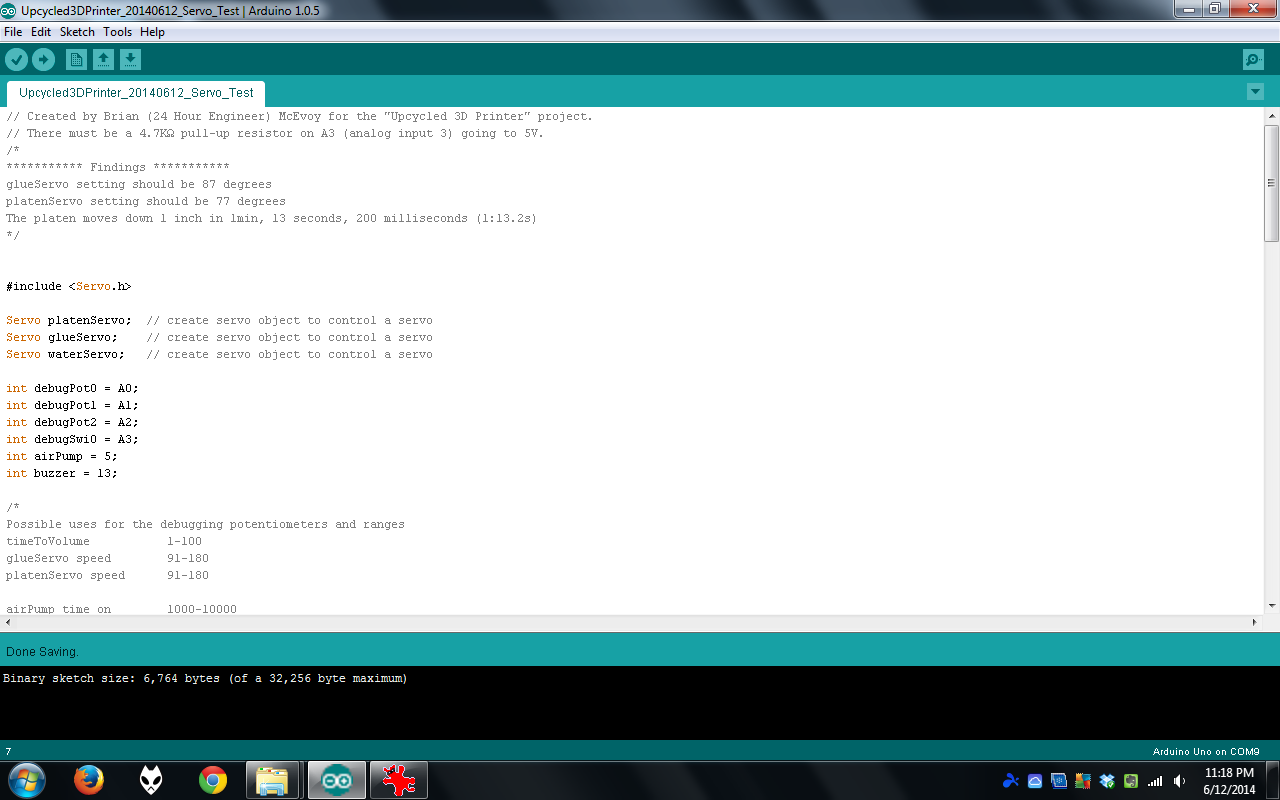Open the Help menu
1280x800 pixels.
tap(152, 32)
